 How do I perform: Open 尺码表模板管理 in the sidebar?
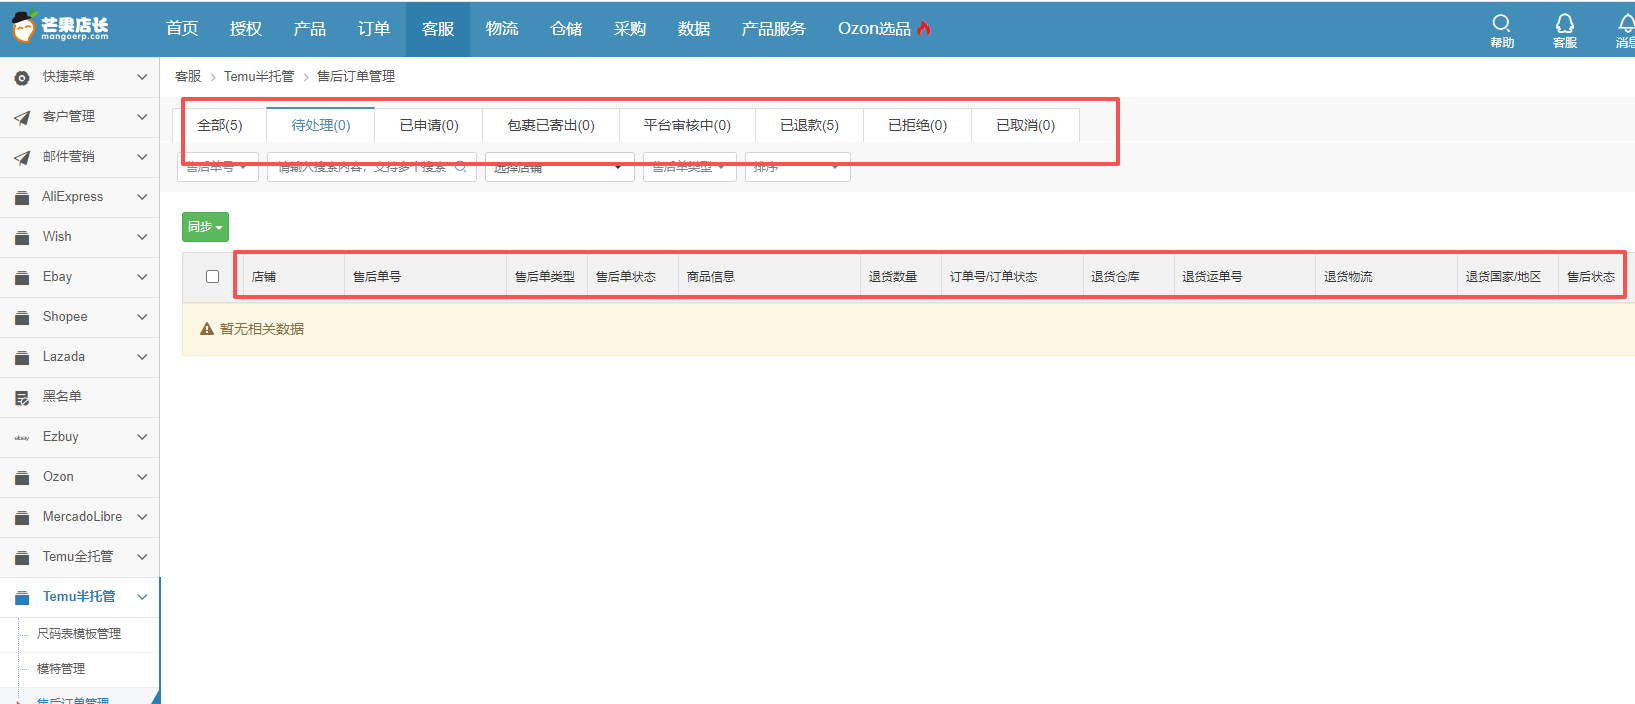click(79, 633)
